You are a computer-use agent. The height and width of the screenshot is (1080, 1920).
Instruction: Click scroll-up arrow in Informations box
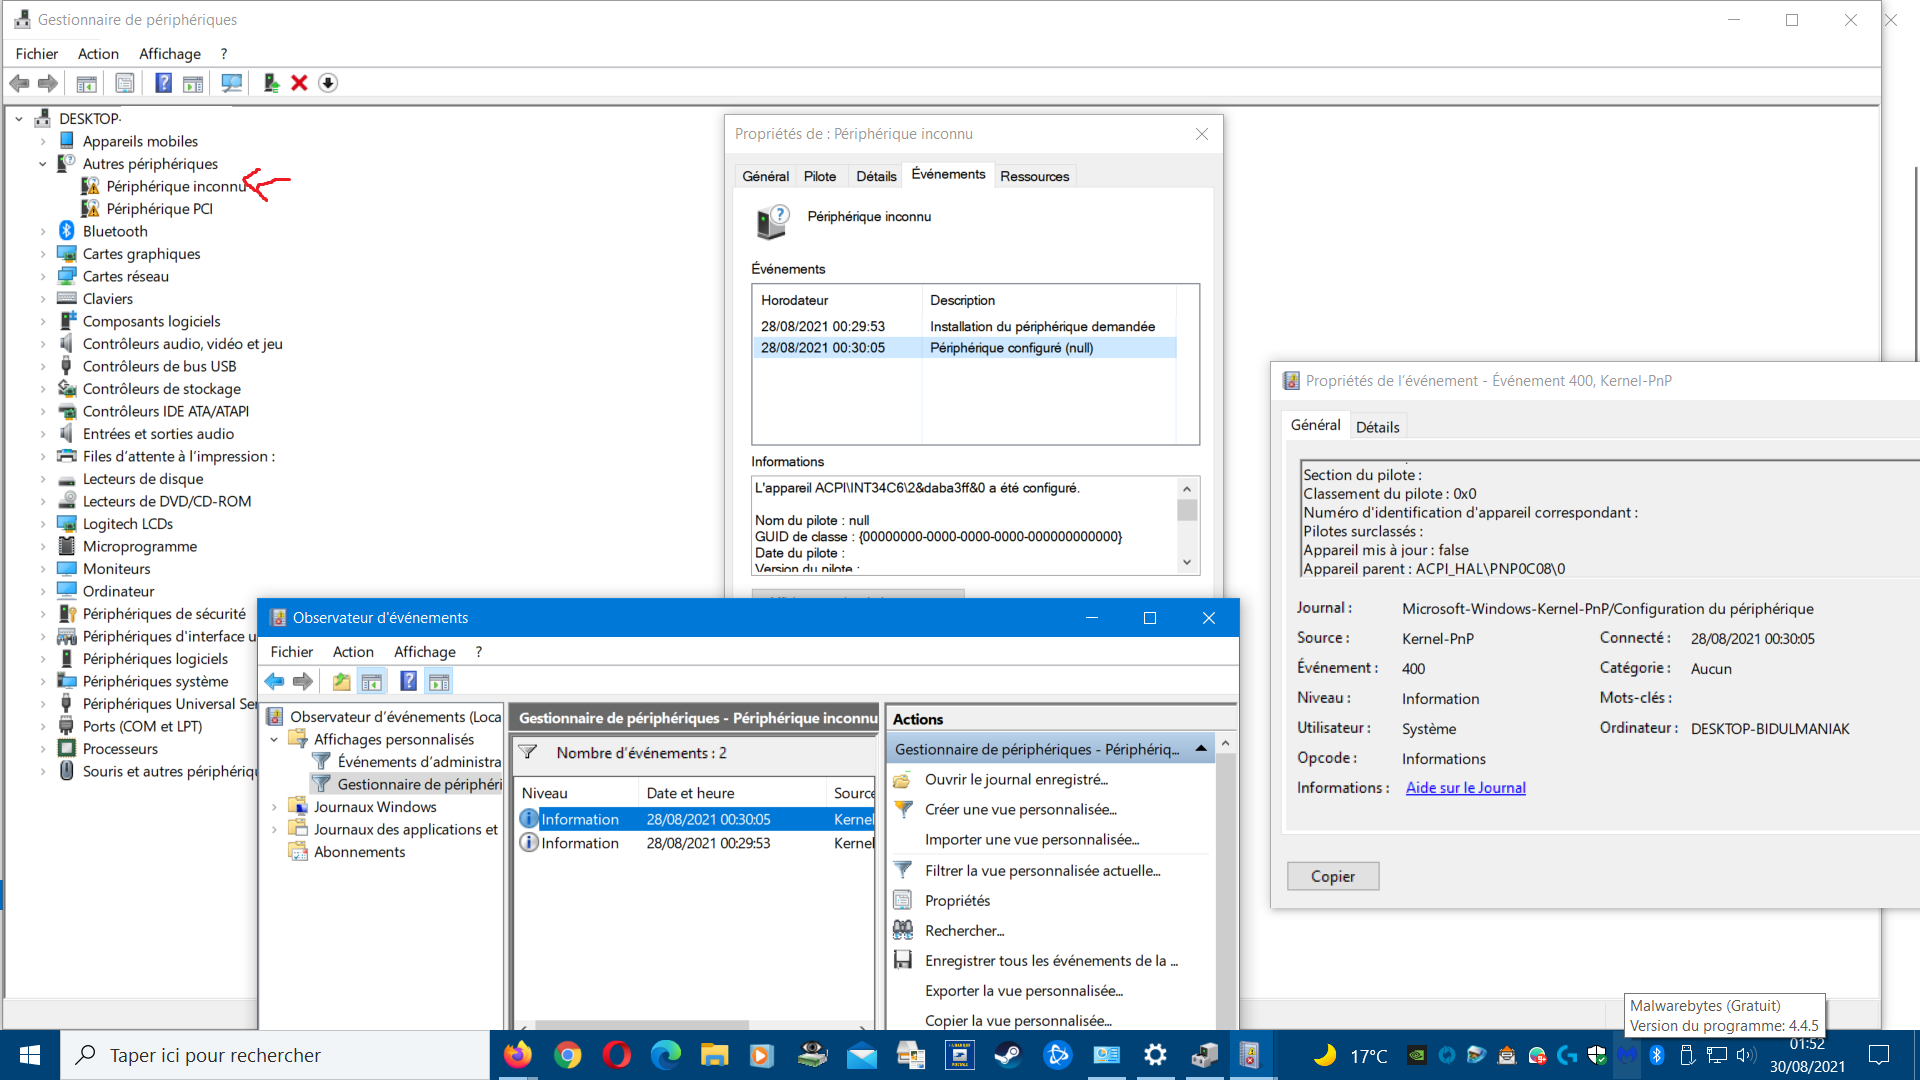click(1187, 489)
